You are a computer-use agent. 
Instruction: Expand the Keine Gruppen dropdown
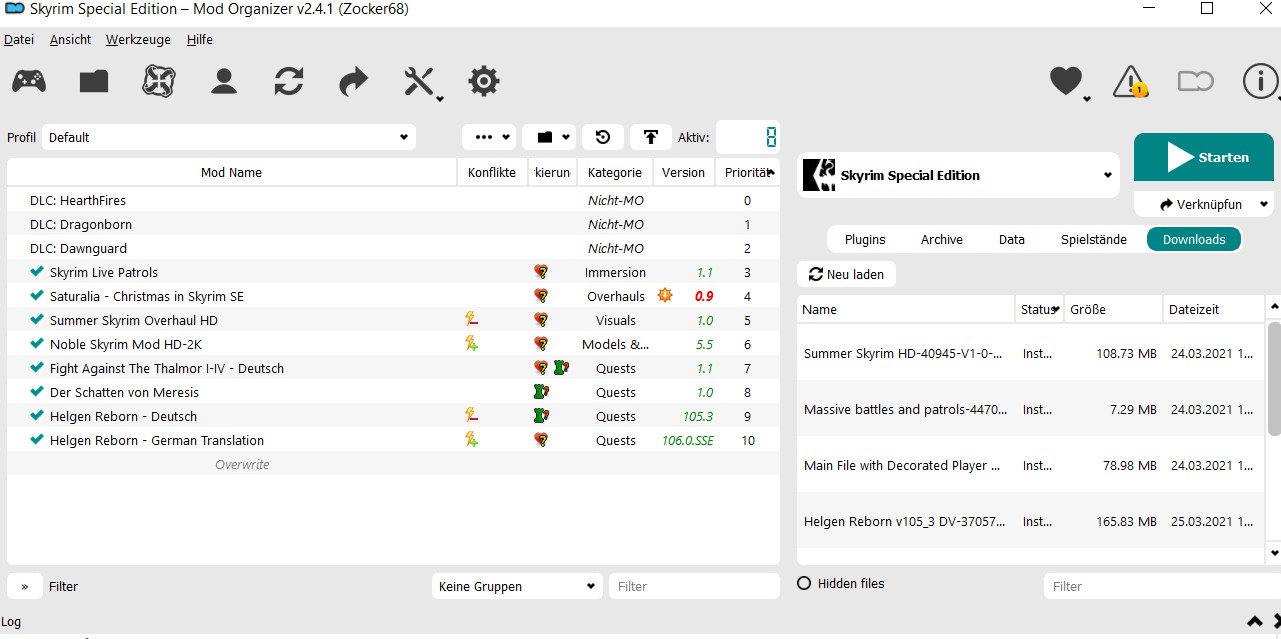pos(517,586)
